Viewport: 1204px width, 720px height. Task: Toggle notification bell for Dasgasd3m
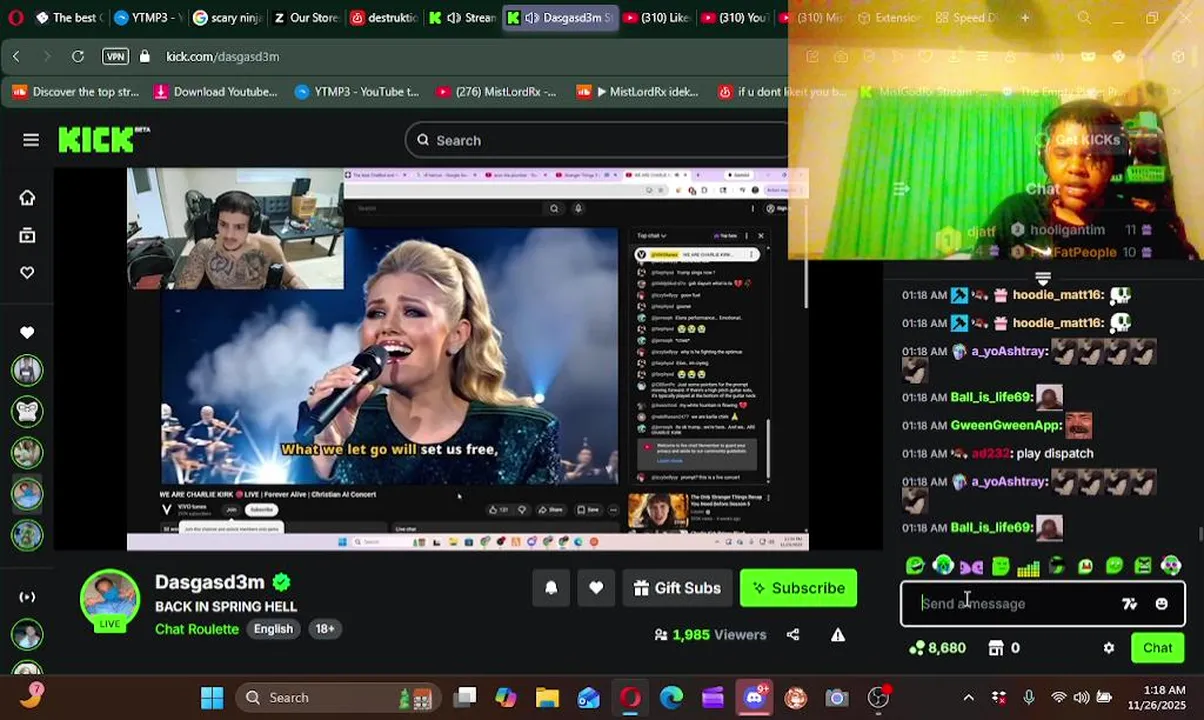551,588
